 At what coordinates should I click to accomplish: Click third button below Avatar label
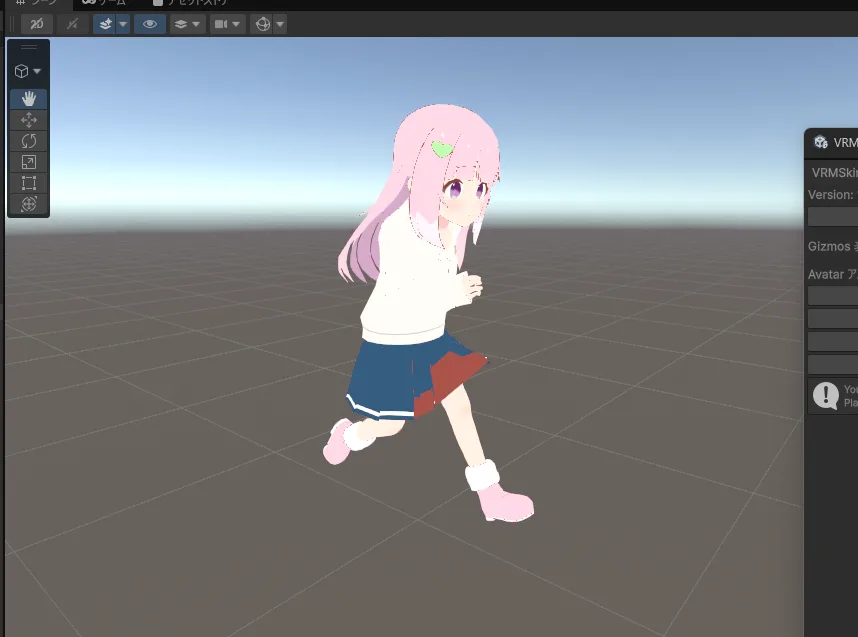point(833,341)
